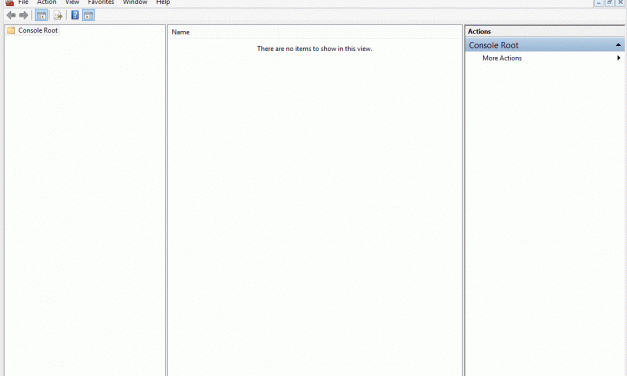The height and width of the screenshot is (376, 627).
Task: Open Help via blue question icon
Action: click(x=75, y=15)
